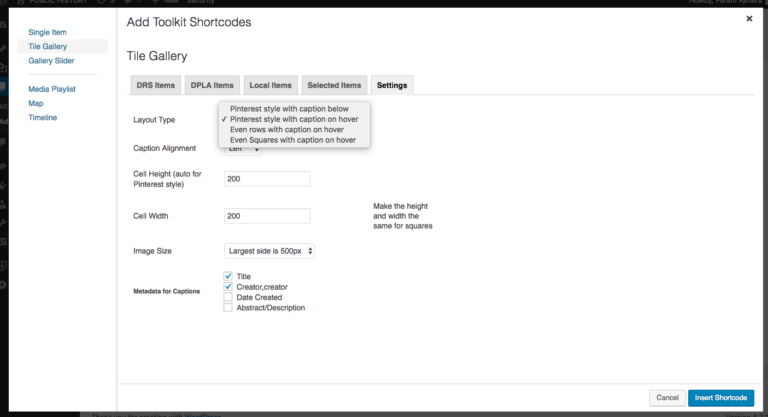Enable Abstract/Description metadata checkbox
Viewport: 768px width, 417px height.
coord(228,308)
